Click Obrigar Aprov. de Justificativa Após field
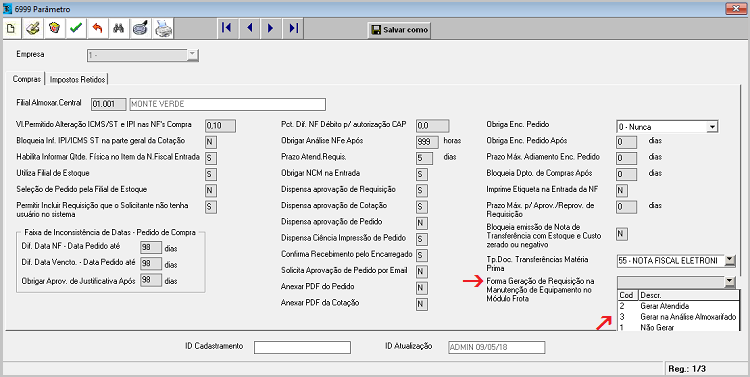This screenshot has height=377, width=750. click(151, 280)
